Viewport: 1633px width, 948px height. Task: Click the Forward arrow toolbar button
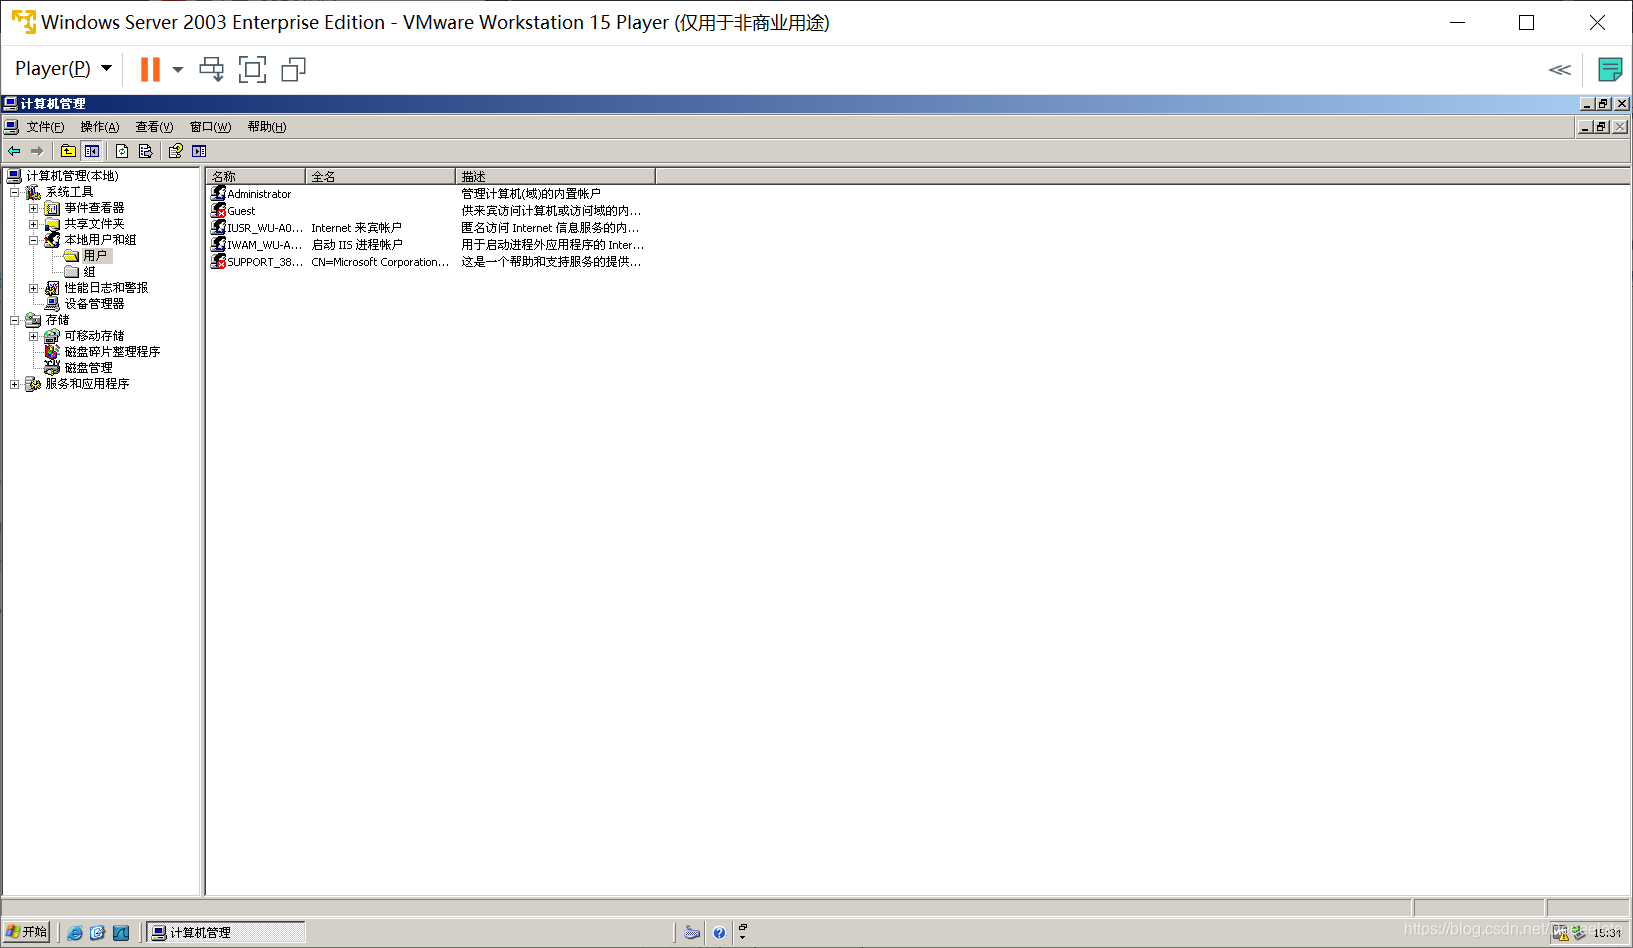coord(37,151)
